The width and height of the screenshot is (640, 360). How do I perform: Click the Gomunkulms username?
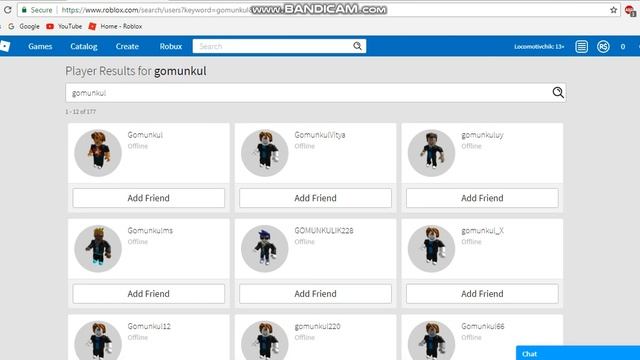tap(150, 230)
